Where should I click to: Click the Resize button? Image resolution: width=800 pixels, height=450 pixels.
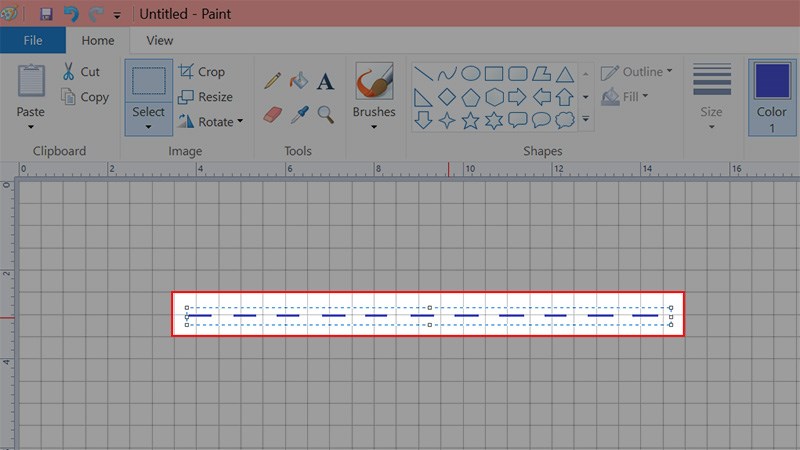click(205, 97)
